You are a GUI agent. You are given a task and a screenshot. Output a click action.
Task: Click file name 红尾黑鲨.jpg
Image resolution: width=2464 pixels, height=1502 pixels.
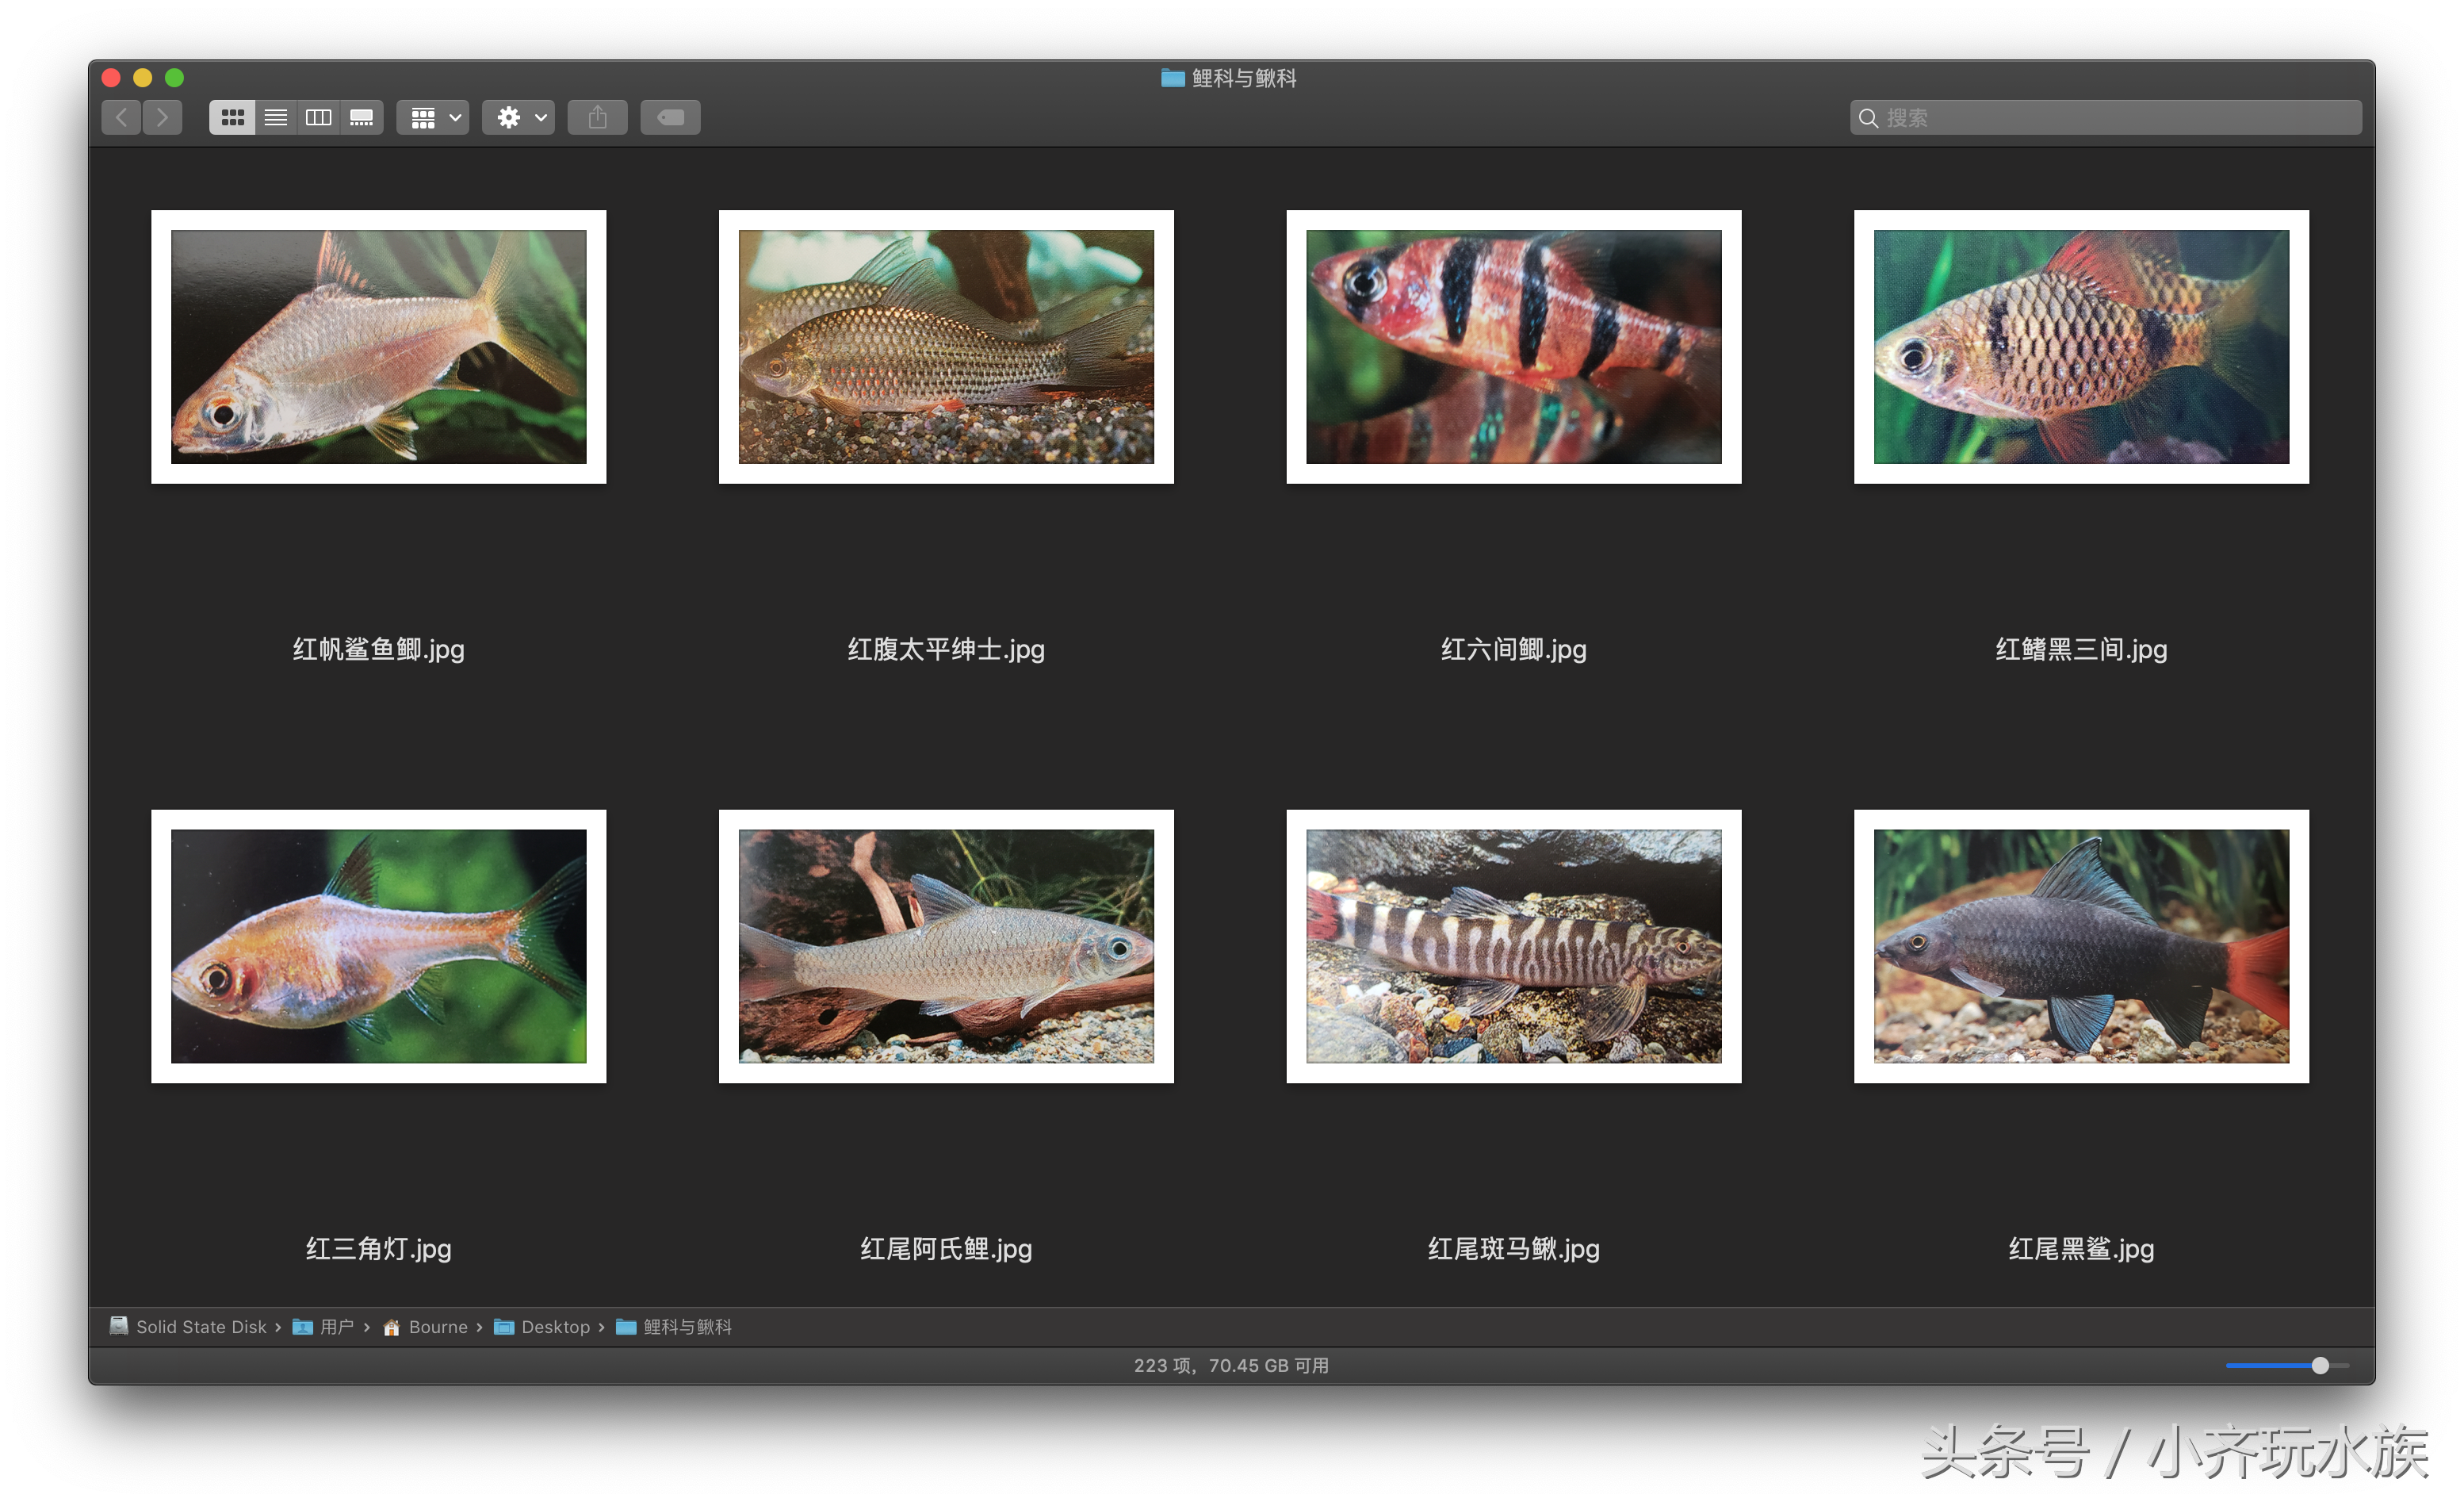(2082, 1249)
